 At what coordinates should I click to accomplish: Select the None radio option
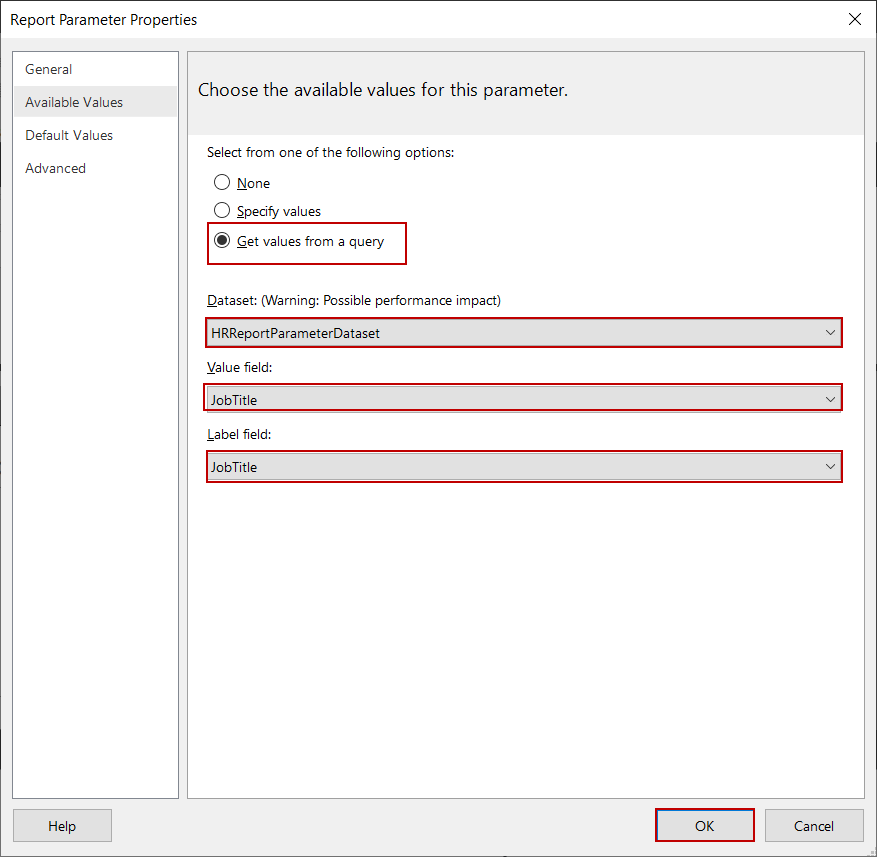[x=222, y=183]
